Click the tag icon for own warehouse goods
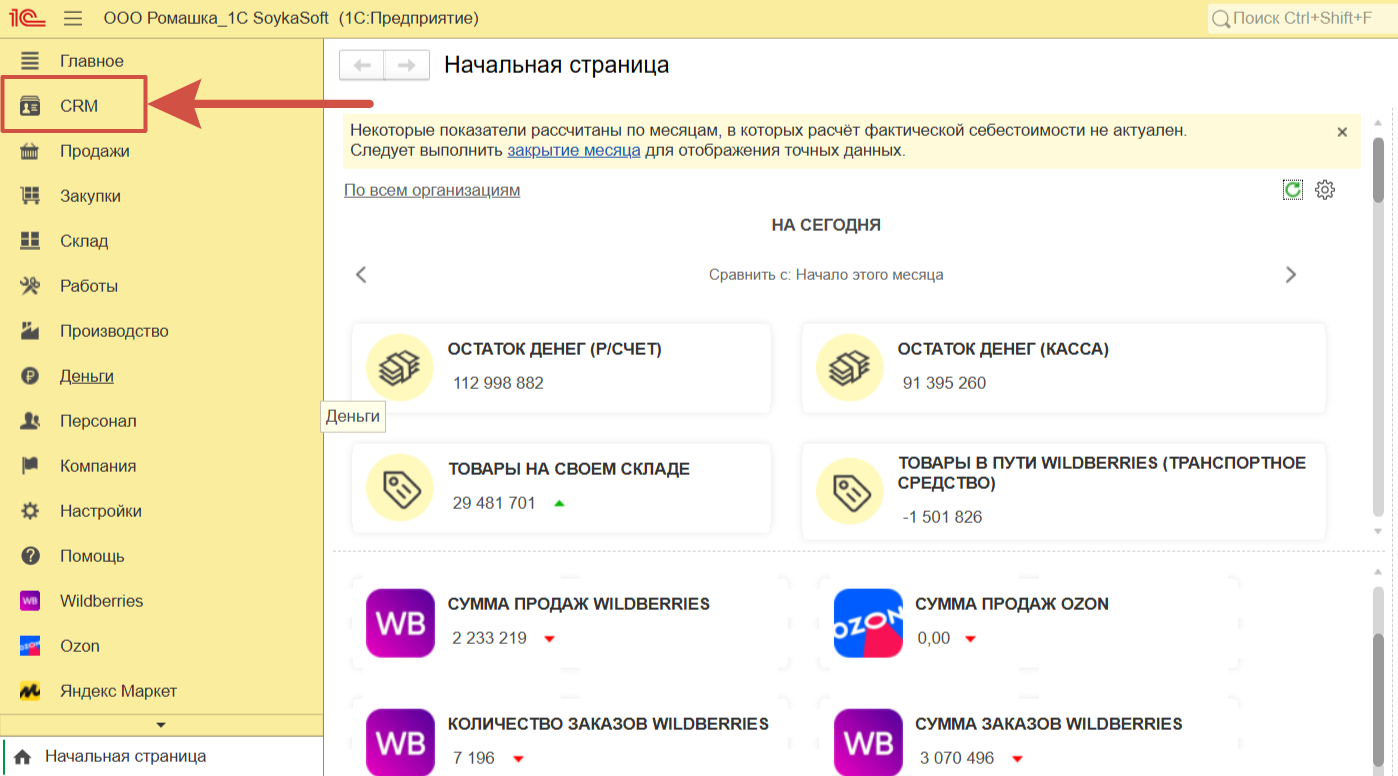1398x776 pixels. pos(400,488)
